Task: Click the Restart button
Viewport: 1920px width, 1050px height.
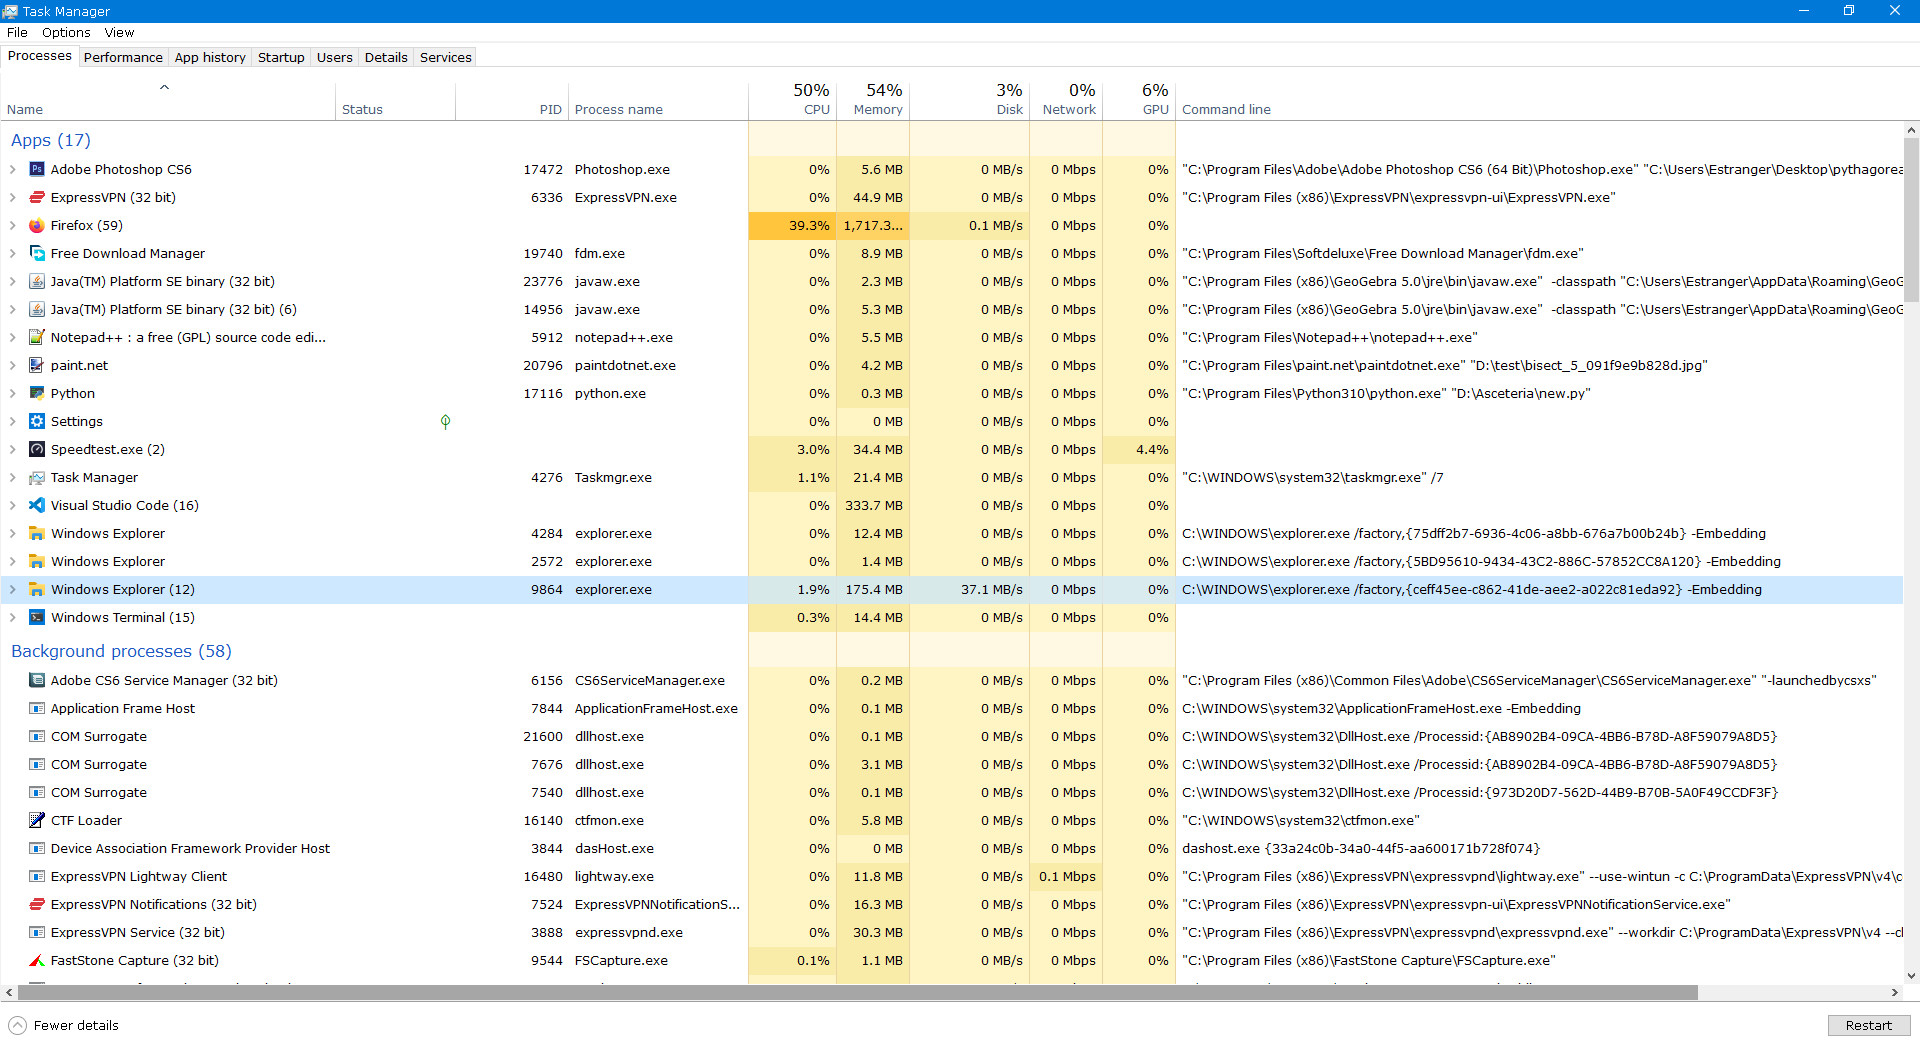Action: [1868, 1025]
